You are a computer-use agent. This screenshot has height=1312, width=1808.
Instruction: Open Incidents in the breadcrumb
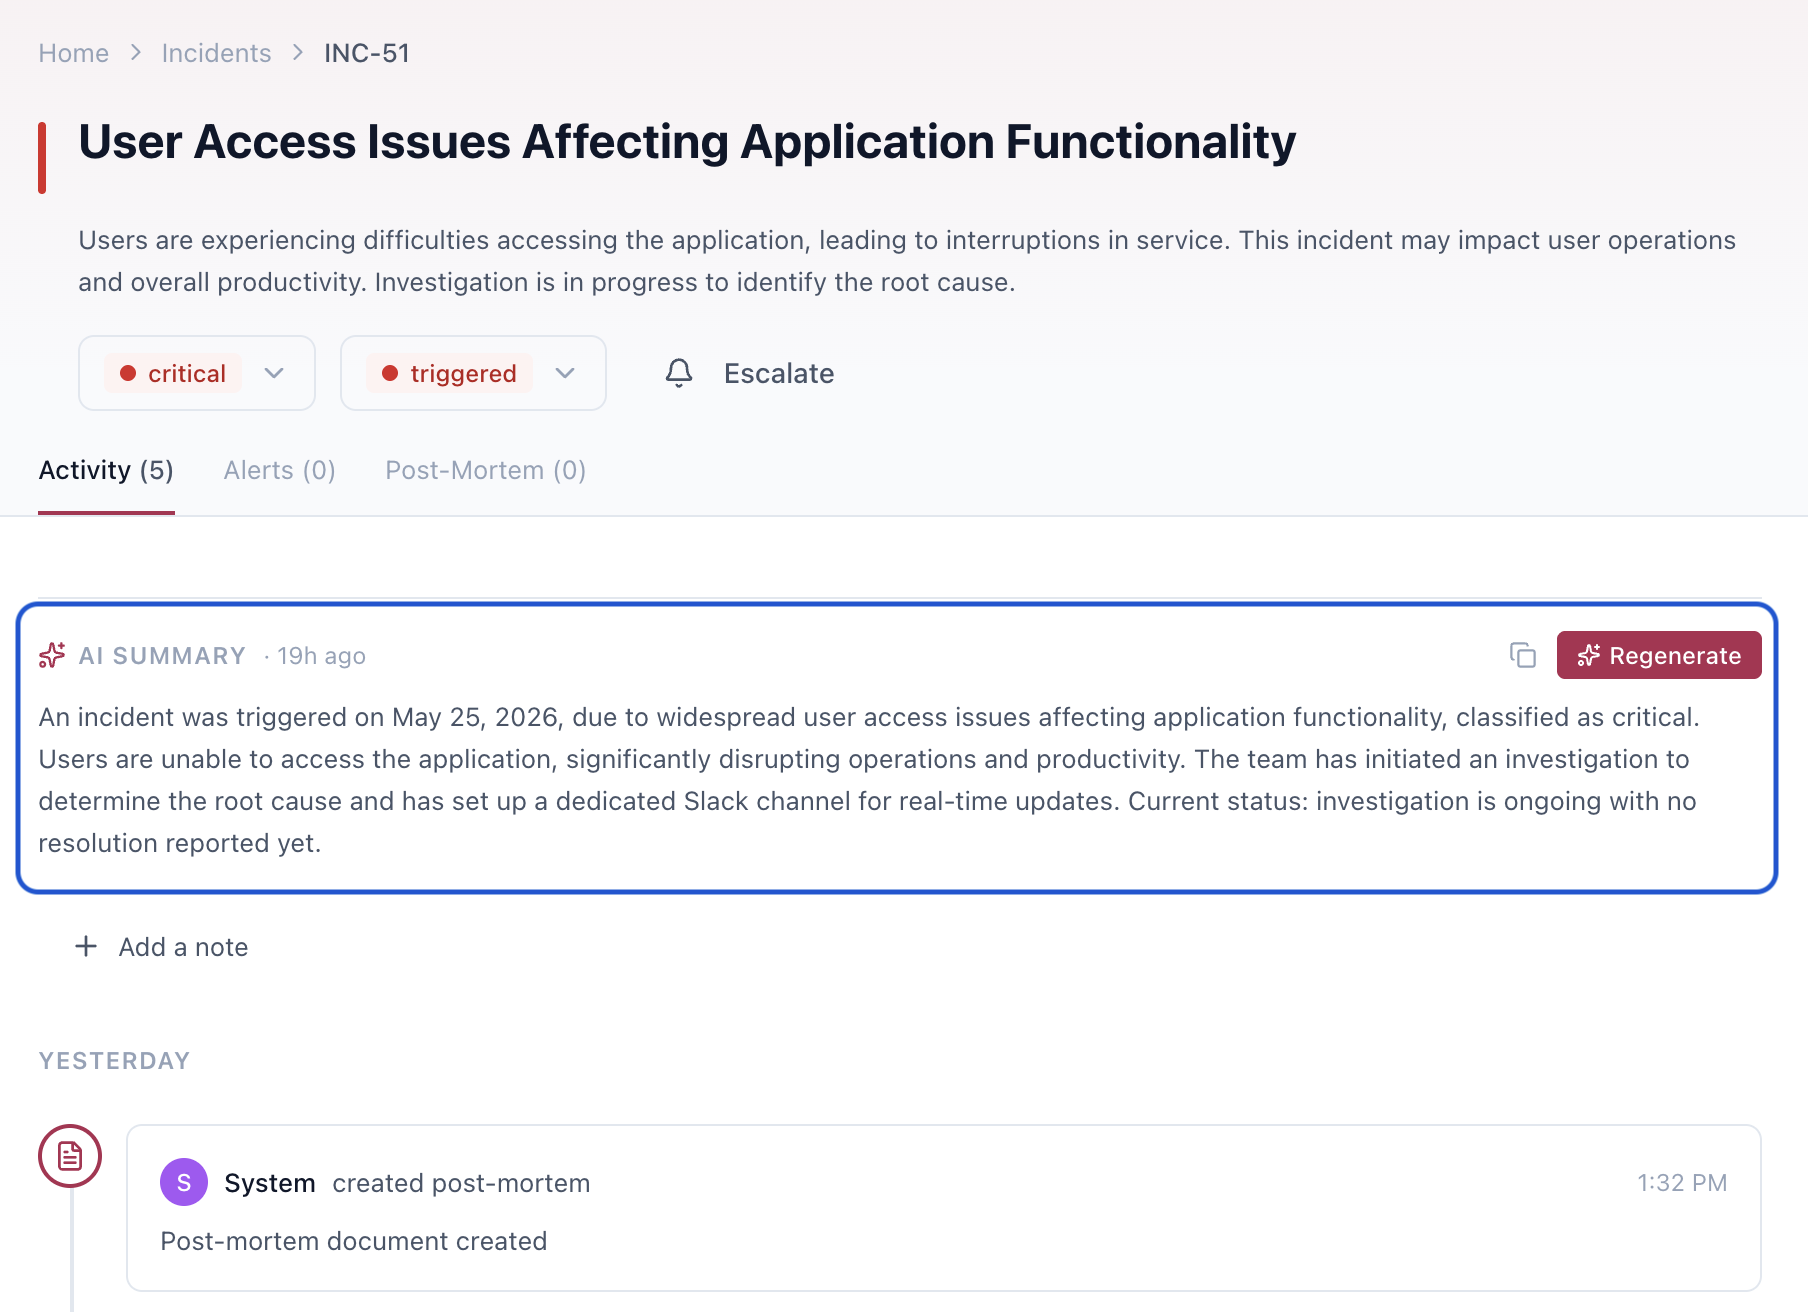click(216, 53)
